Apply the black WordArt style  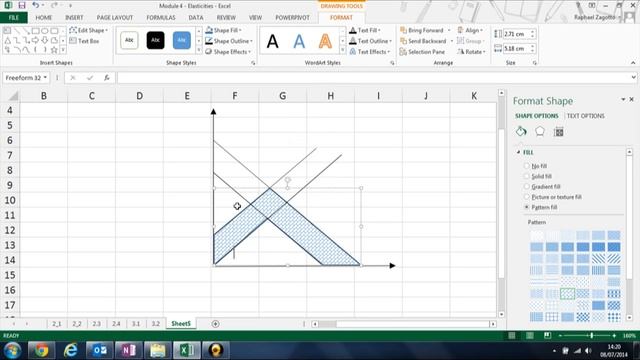273,41
